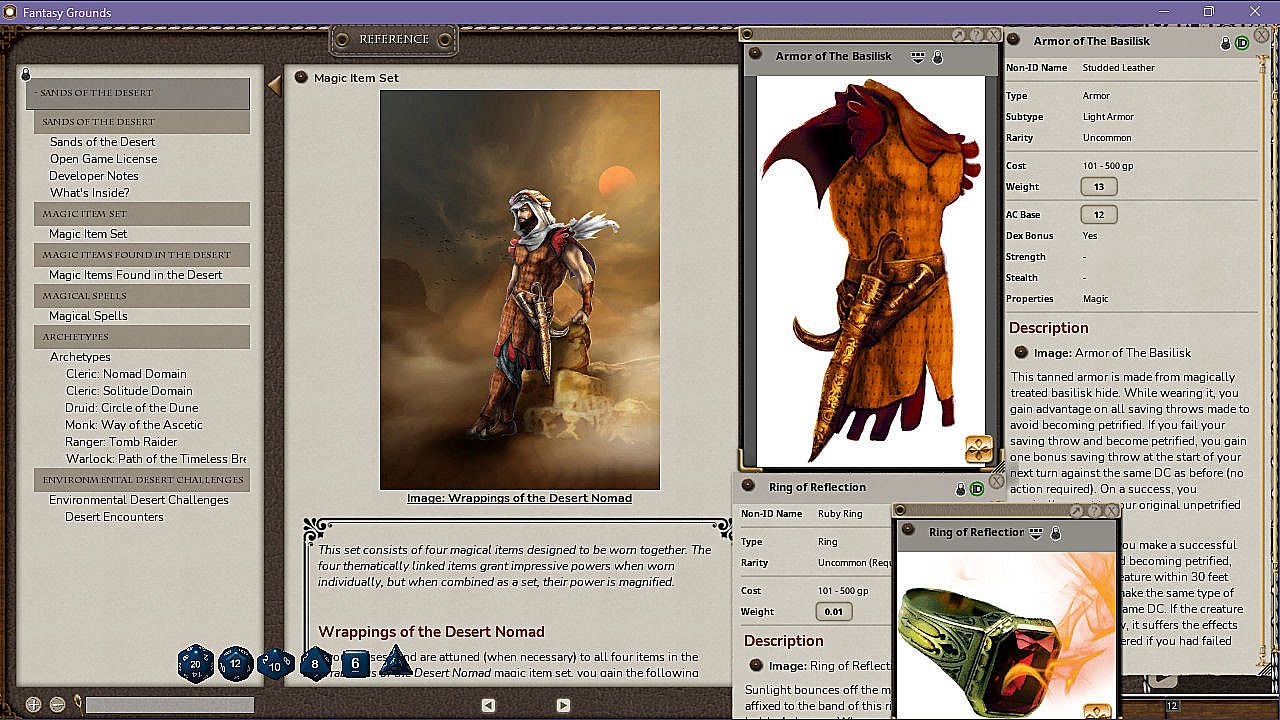Image resolution: width=1280 pixels, height=720 pixels.
Task: Click the chat entry input box
Action: pyautogui.click(x=170, y=705)
